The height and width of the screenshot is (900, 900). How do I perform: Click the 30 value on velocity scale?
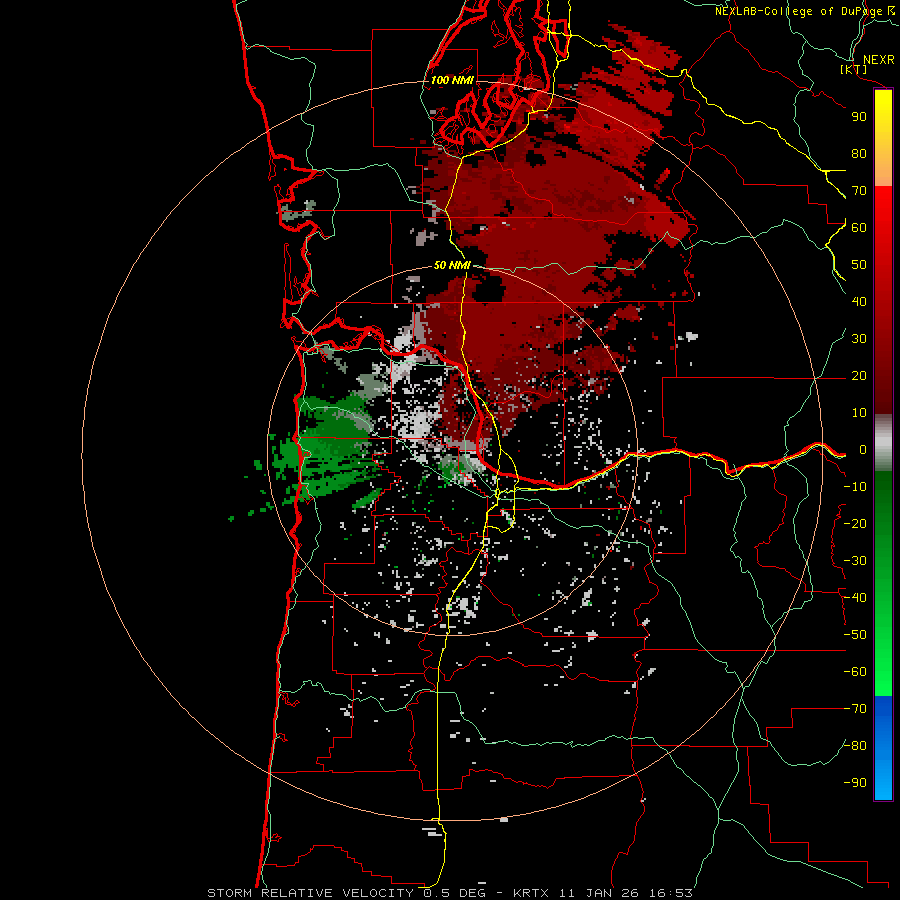[859, 339]
